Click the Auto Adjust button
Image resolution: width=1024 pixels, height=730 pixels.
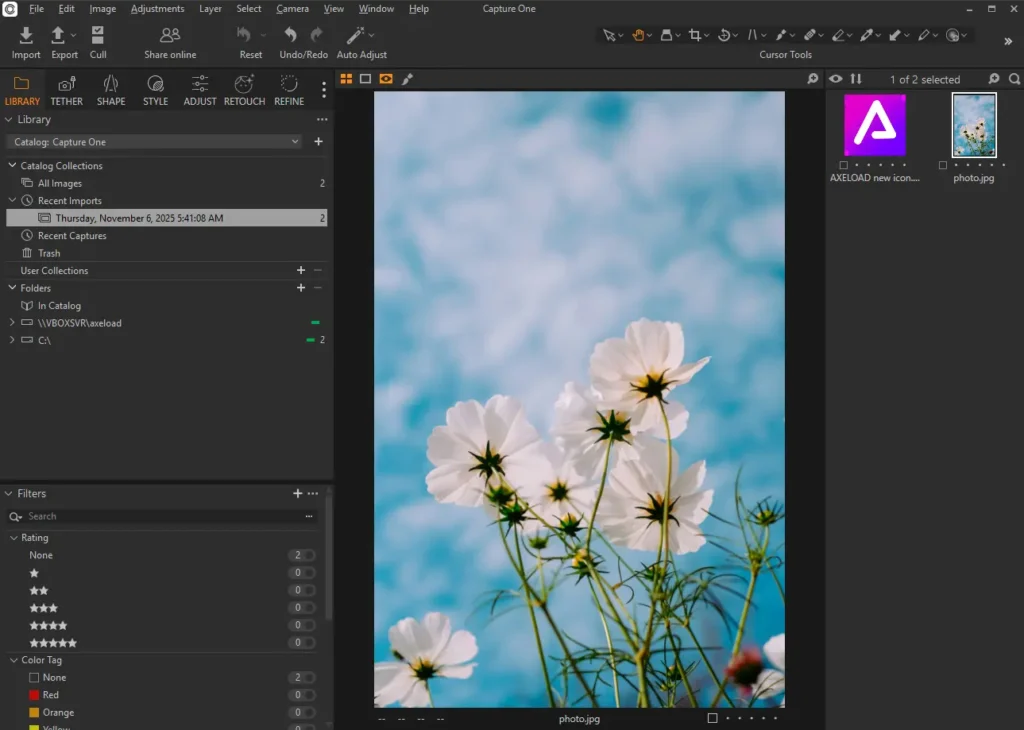click(359, 40)
